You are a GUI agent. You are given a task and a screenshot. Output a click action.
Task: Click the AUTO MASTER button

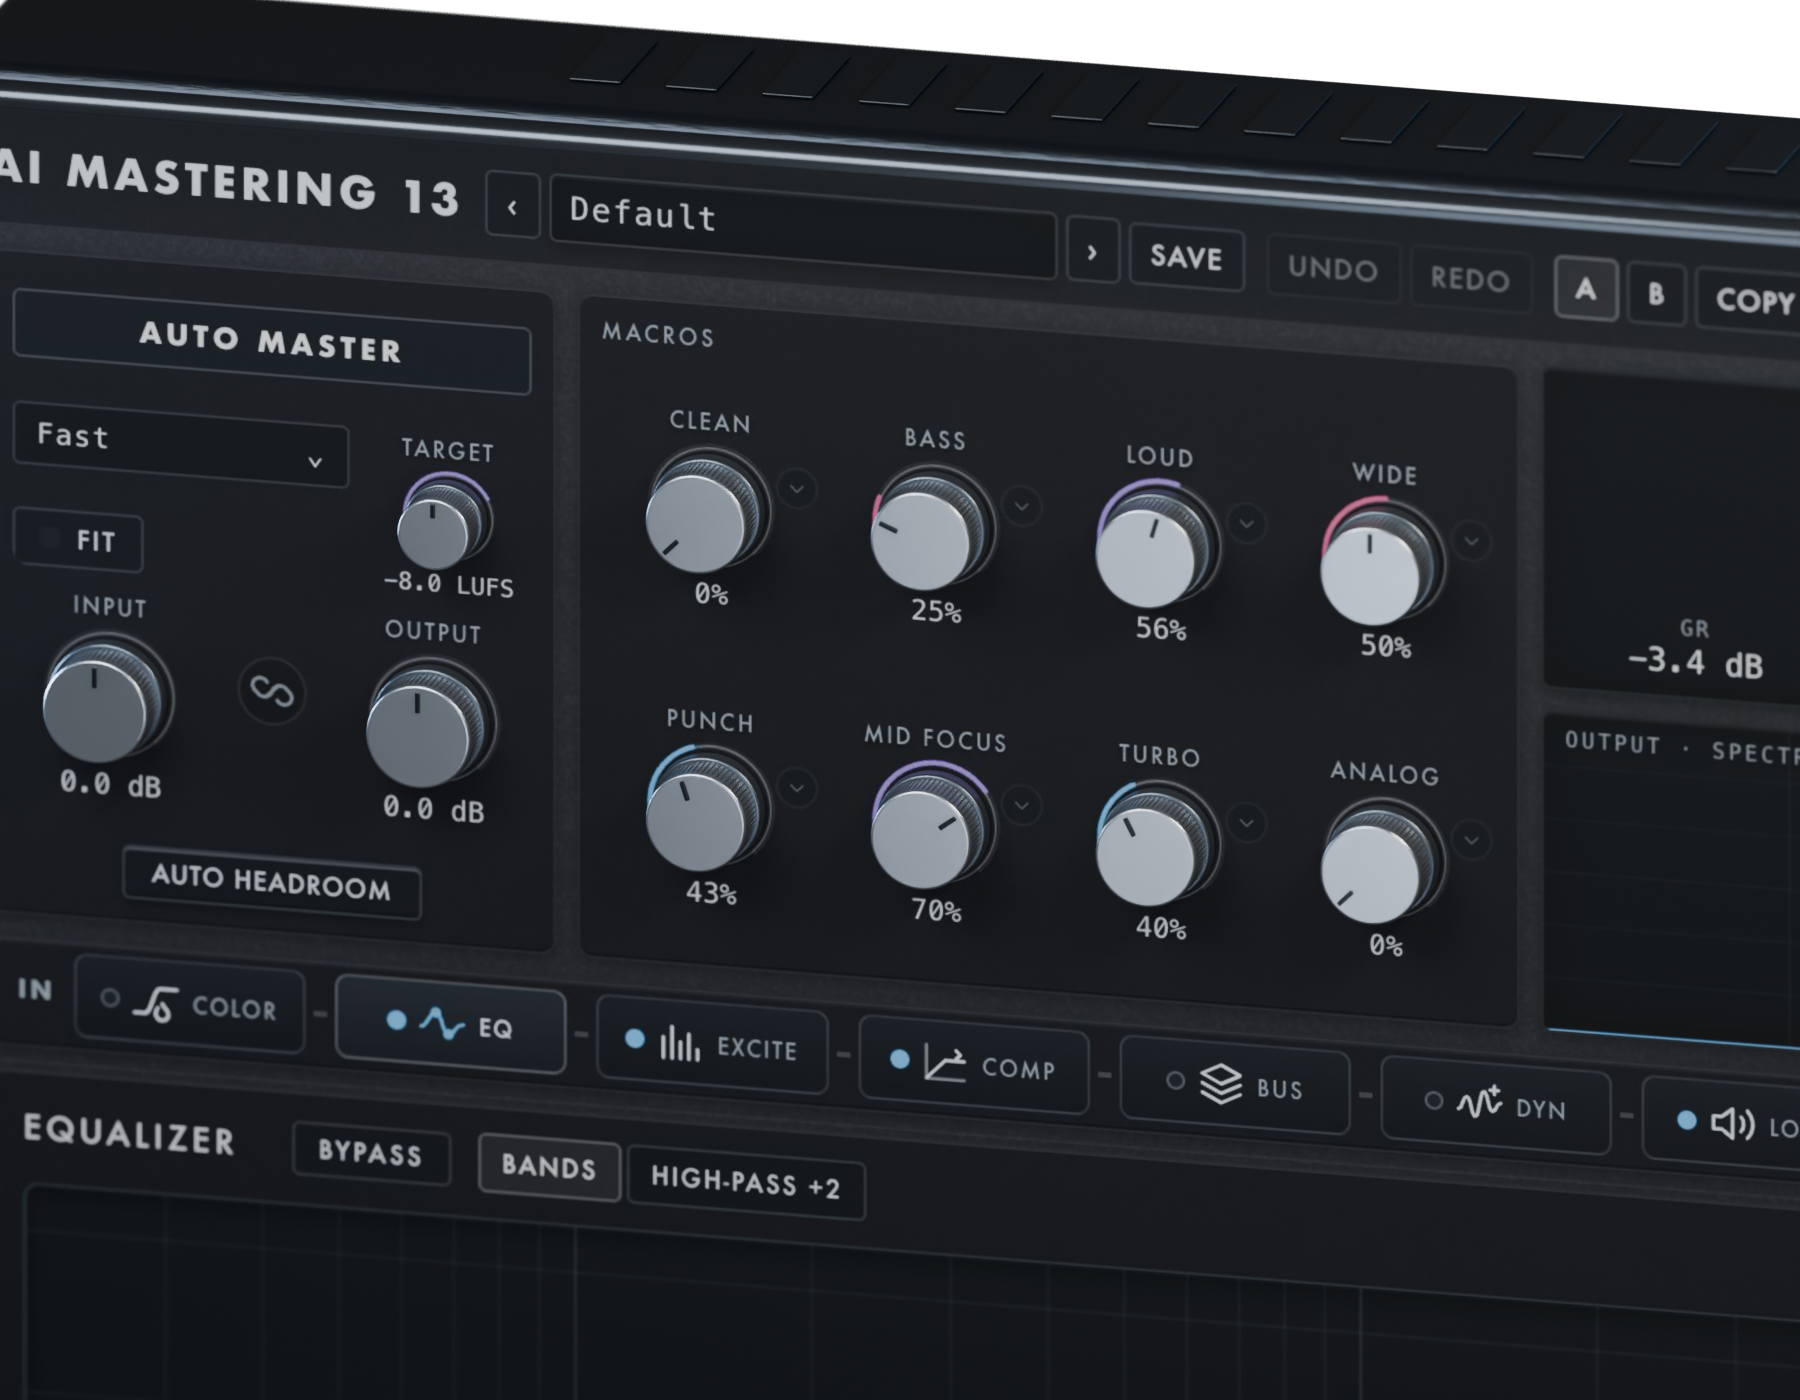coord(271,342)
